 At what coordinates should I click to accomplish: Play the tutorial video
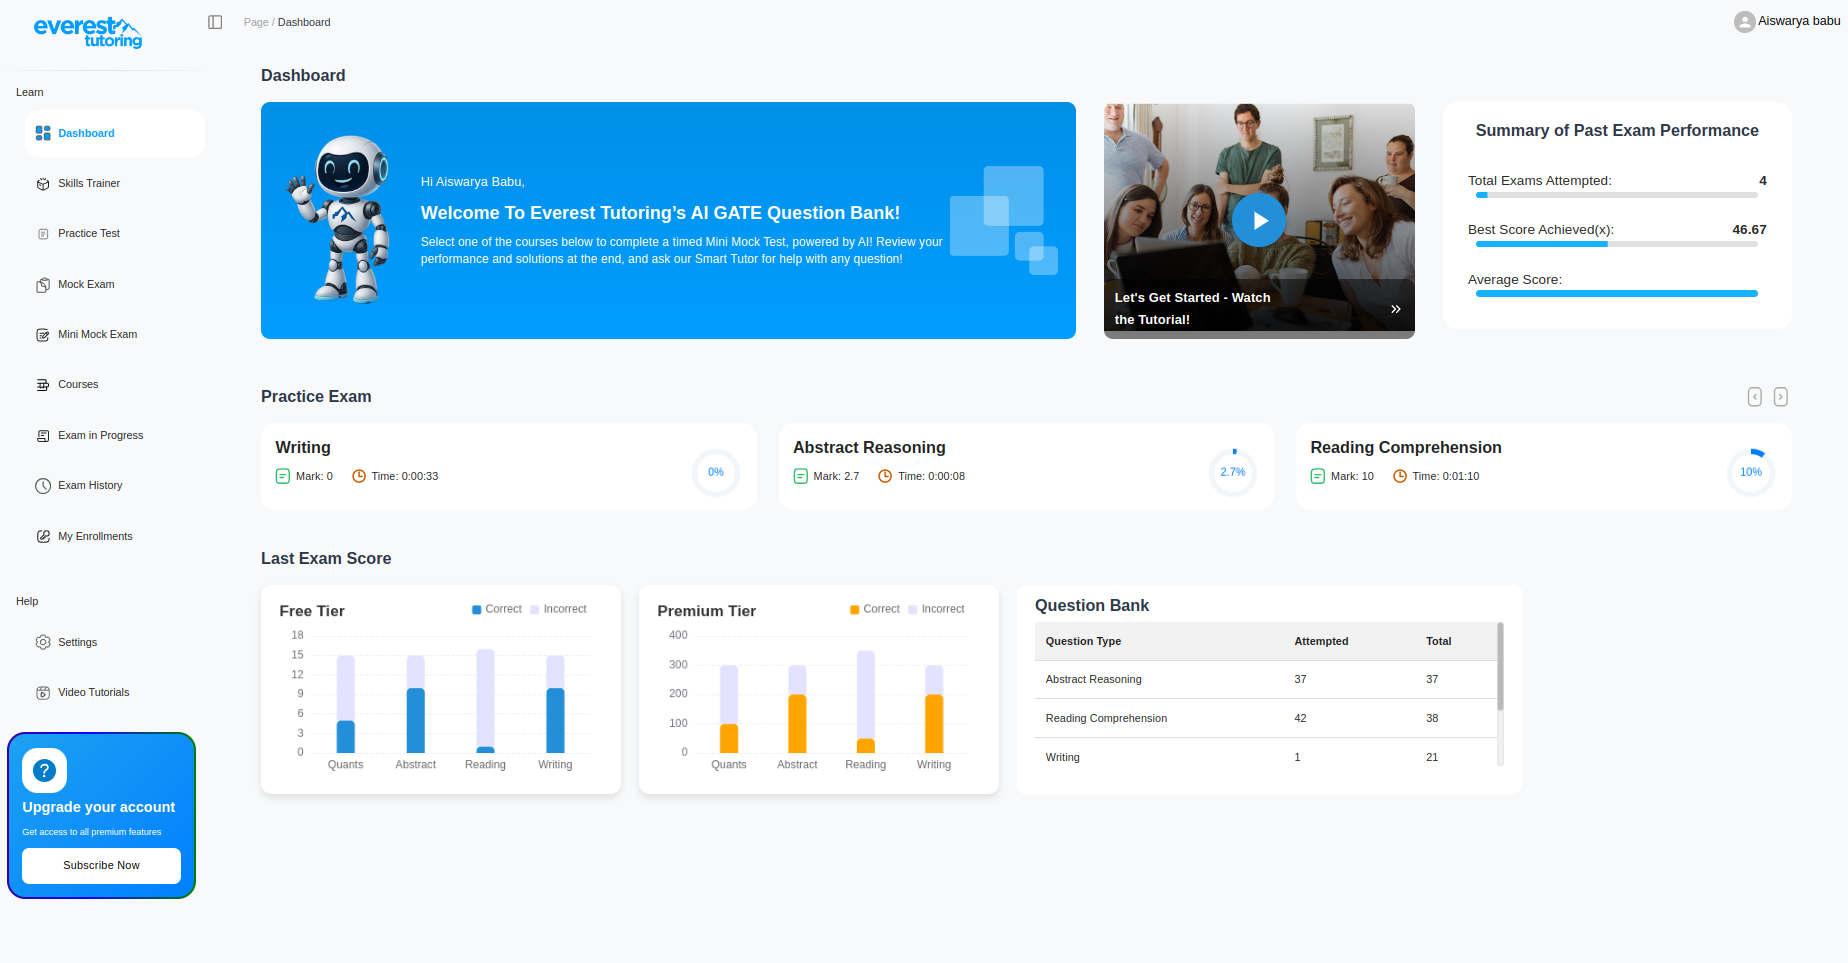tap(1258, 221)
